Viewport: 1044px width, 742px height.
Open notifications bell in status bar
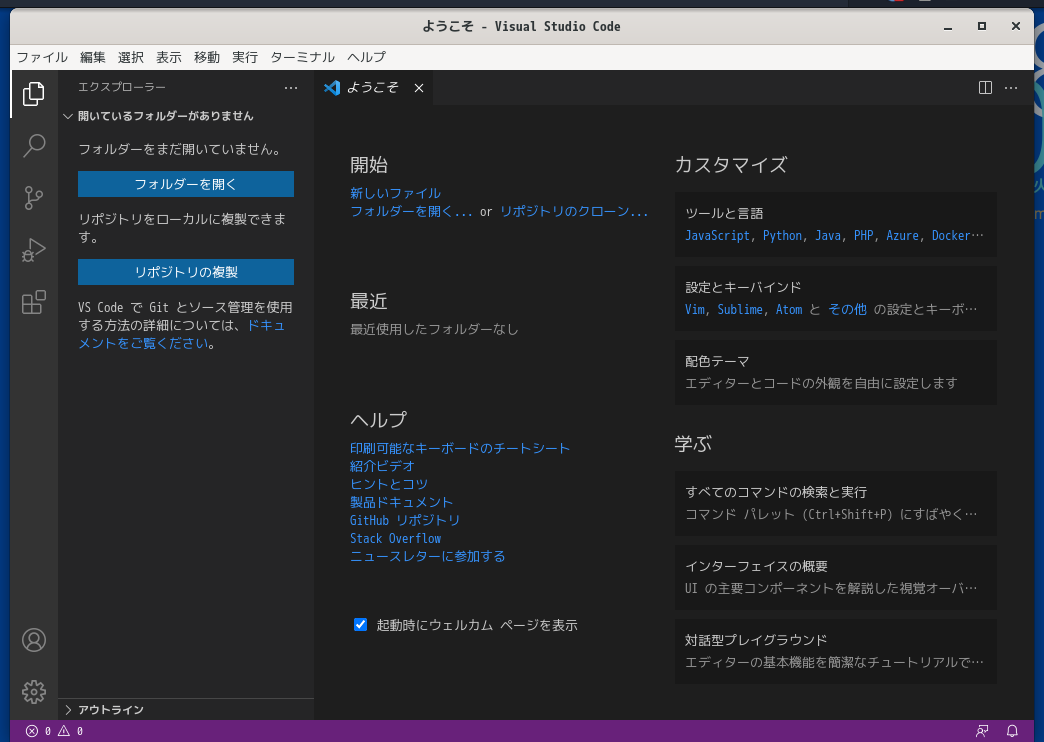1012,731
